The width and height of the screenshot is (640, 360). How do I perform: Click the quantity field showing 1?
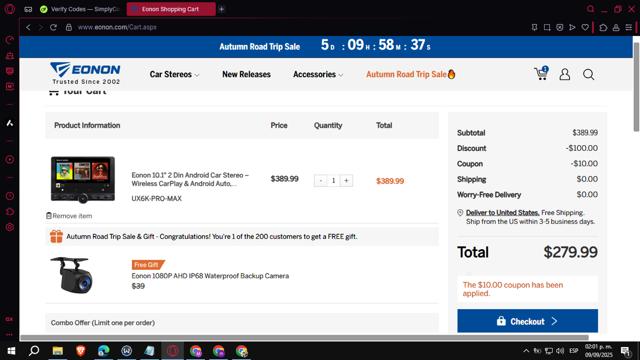pyautogui.click(x=333, y=180)
